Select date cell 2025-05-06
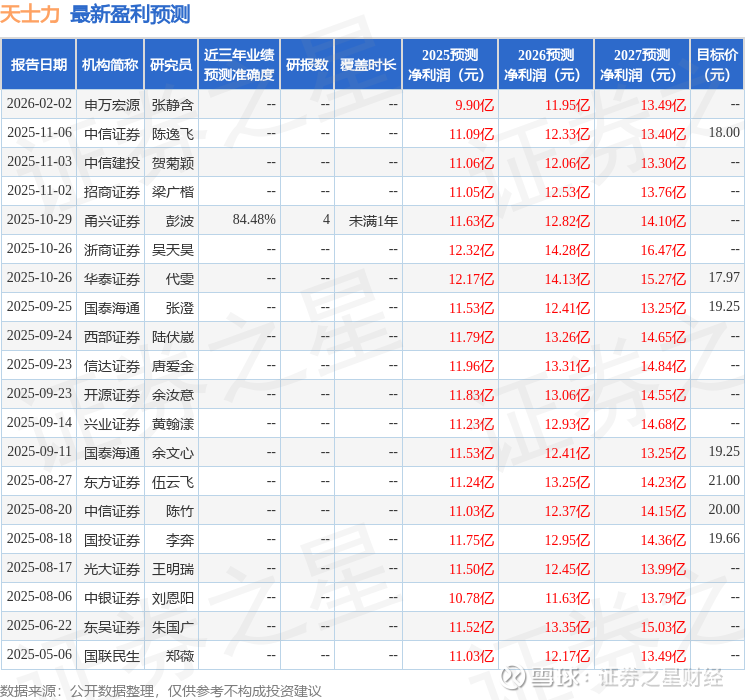 click(x=39, y=654)
